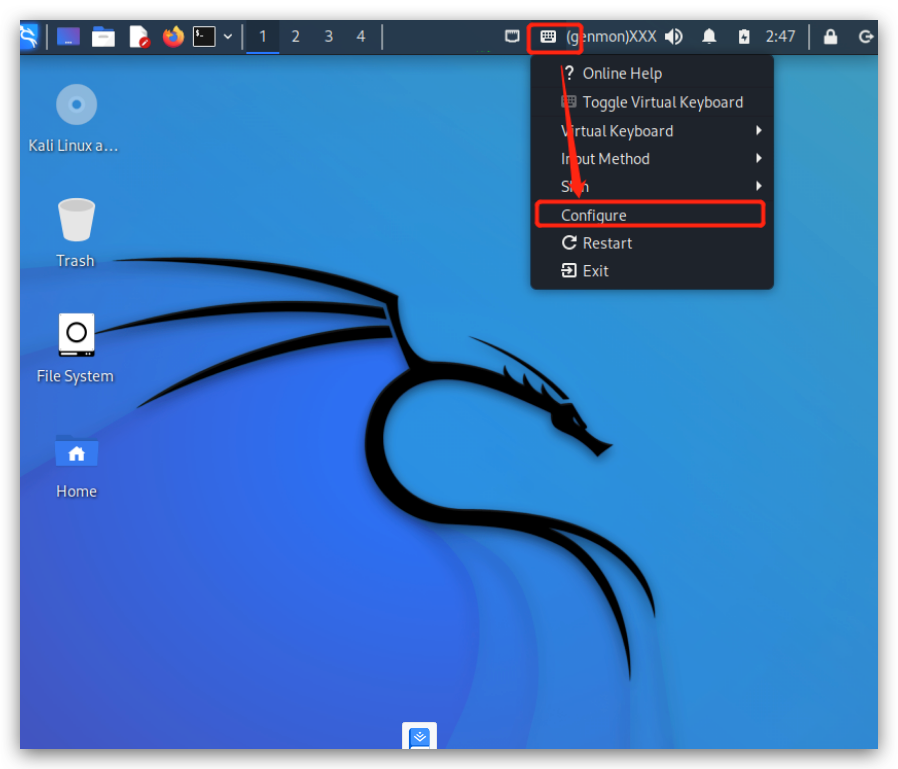898x769 pixels.
Task: Click the Fcitx keyboard tray icon
Action: click(548, 37)
